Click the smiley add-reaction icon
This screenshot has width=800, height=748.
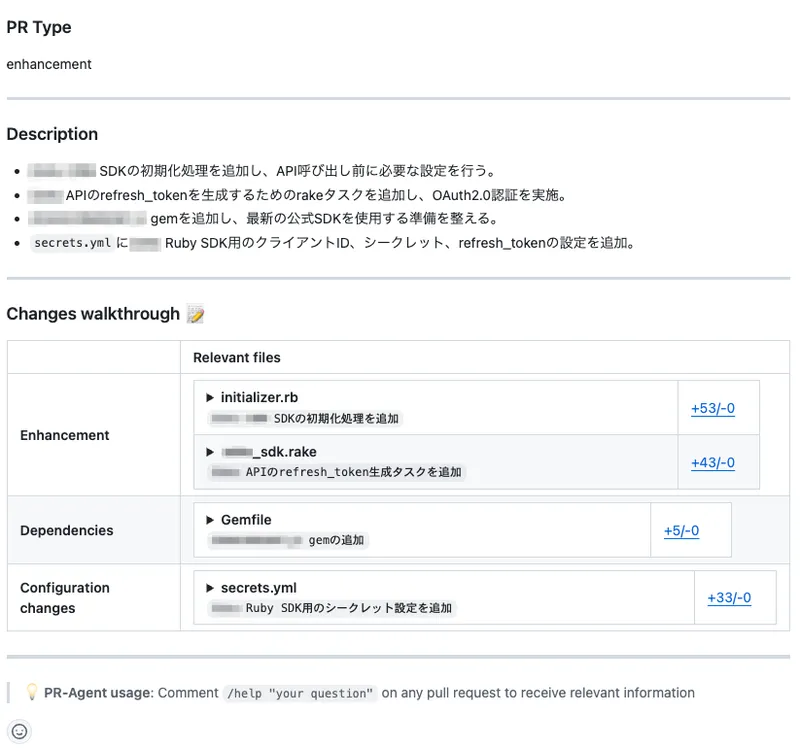pyautogui.click(x=19, y=731)
